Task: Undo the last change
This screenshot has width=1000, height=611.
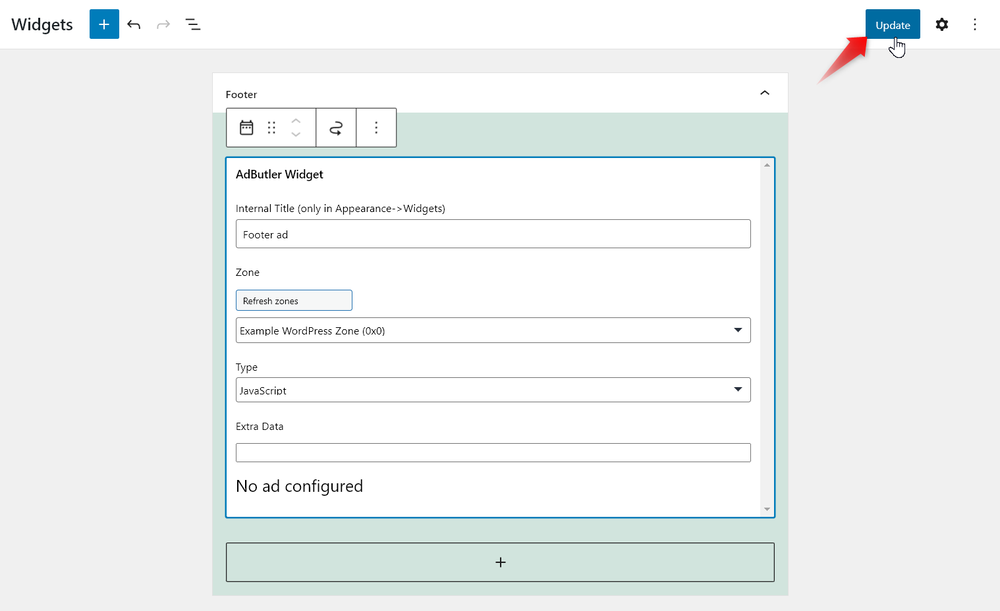Action: click(x=134, y=24)
